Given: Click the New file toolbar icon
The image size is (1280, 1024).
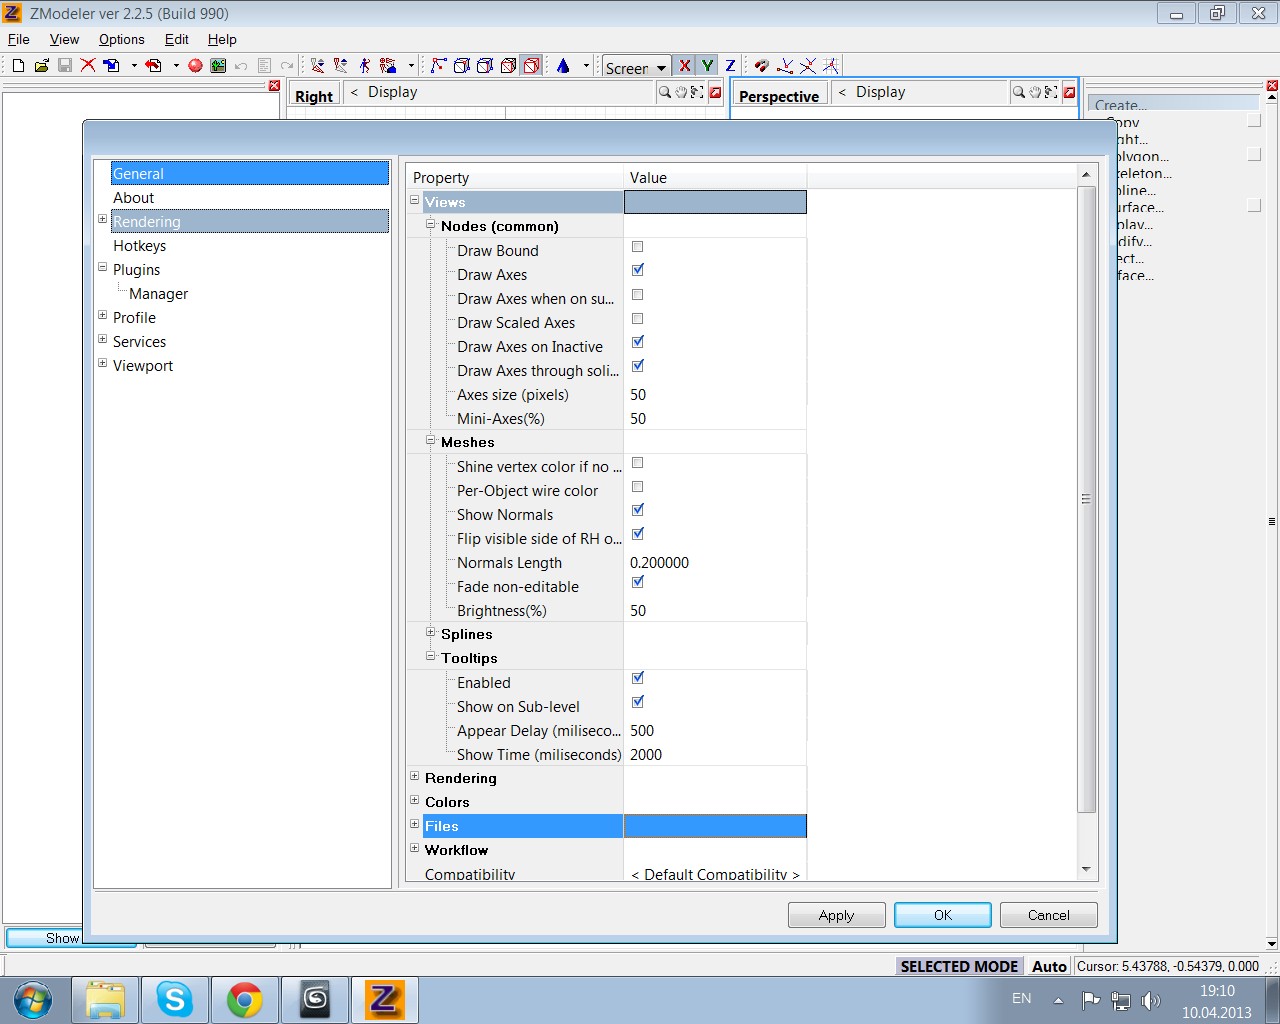Looking at the screenshot, I should (18, 65).
